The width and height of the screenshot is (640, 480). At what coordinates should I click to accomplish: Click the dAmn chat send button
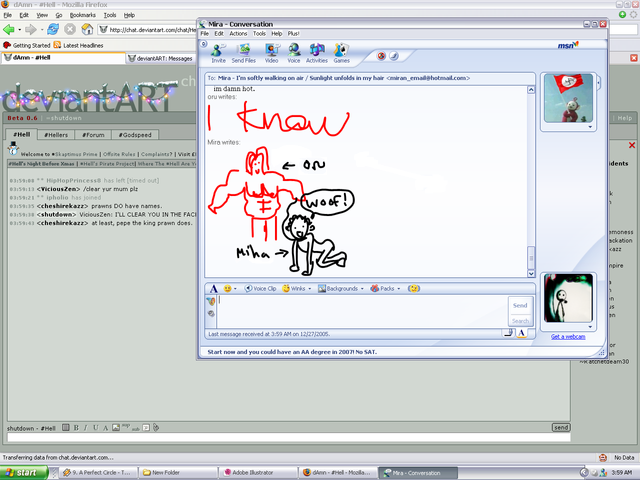[561, 427]
